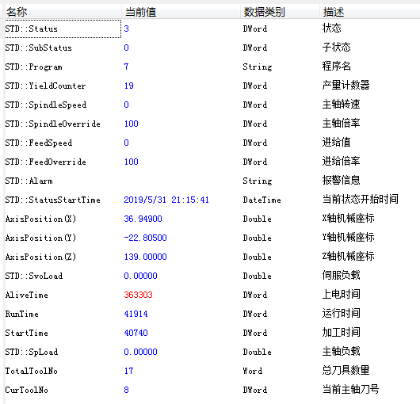
Task: Click the description 当前主轴刀号
Action: pyautogui.click(x=351, y=389)
